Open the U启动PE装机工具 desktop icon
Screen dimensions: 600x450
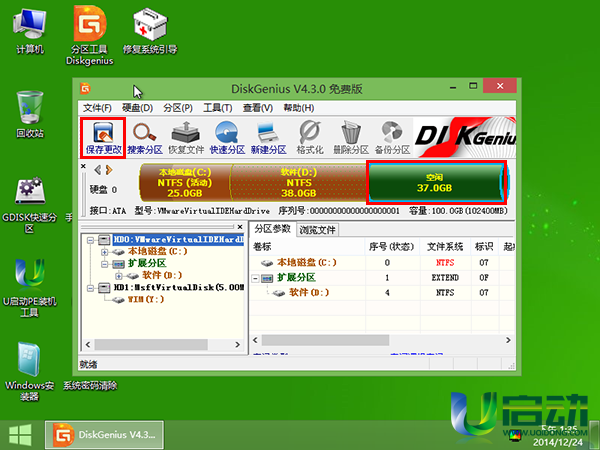[x=30, y=288]
